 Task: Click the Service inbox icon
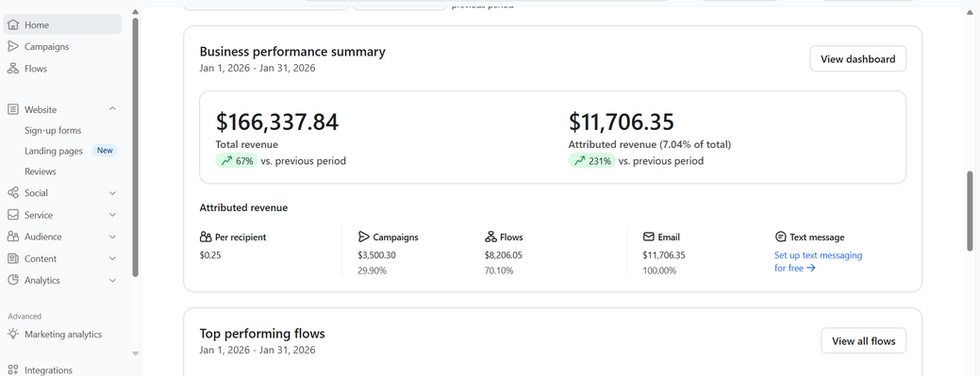tap(13, 215)
